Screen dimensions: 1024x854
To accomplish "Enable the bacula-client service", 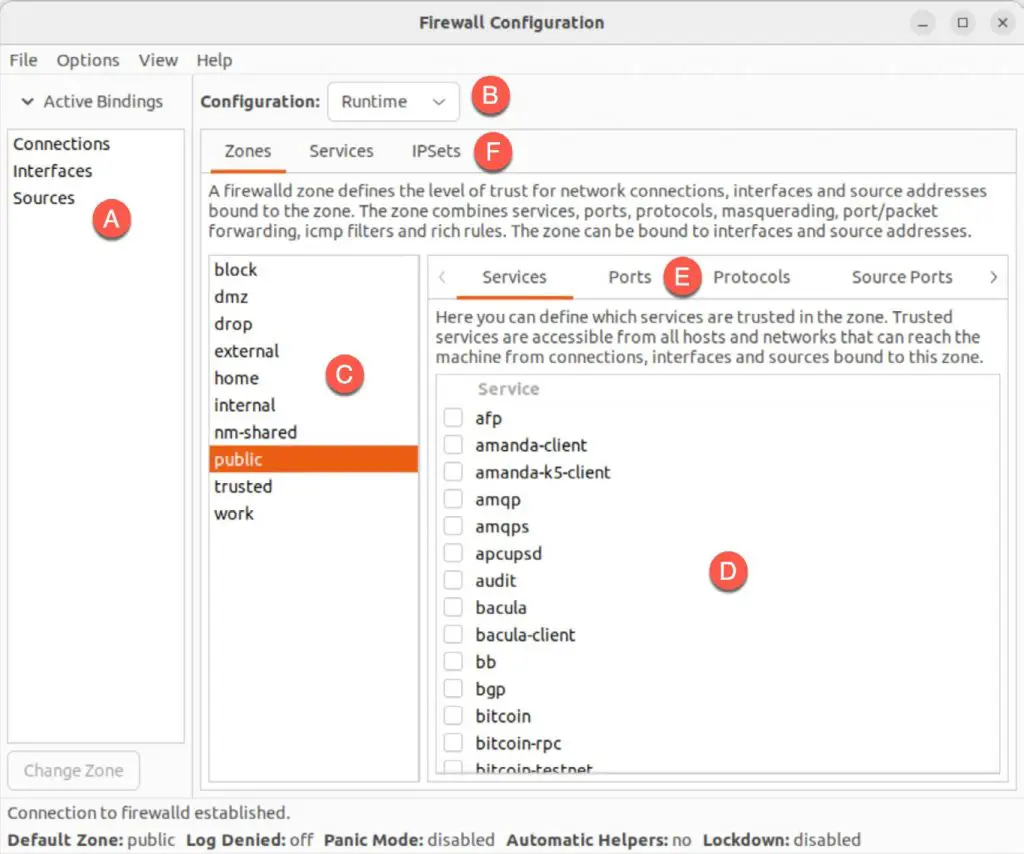I will (451, 634).
